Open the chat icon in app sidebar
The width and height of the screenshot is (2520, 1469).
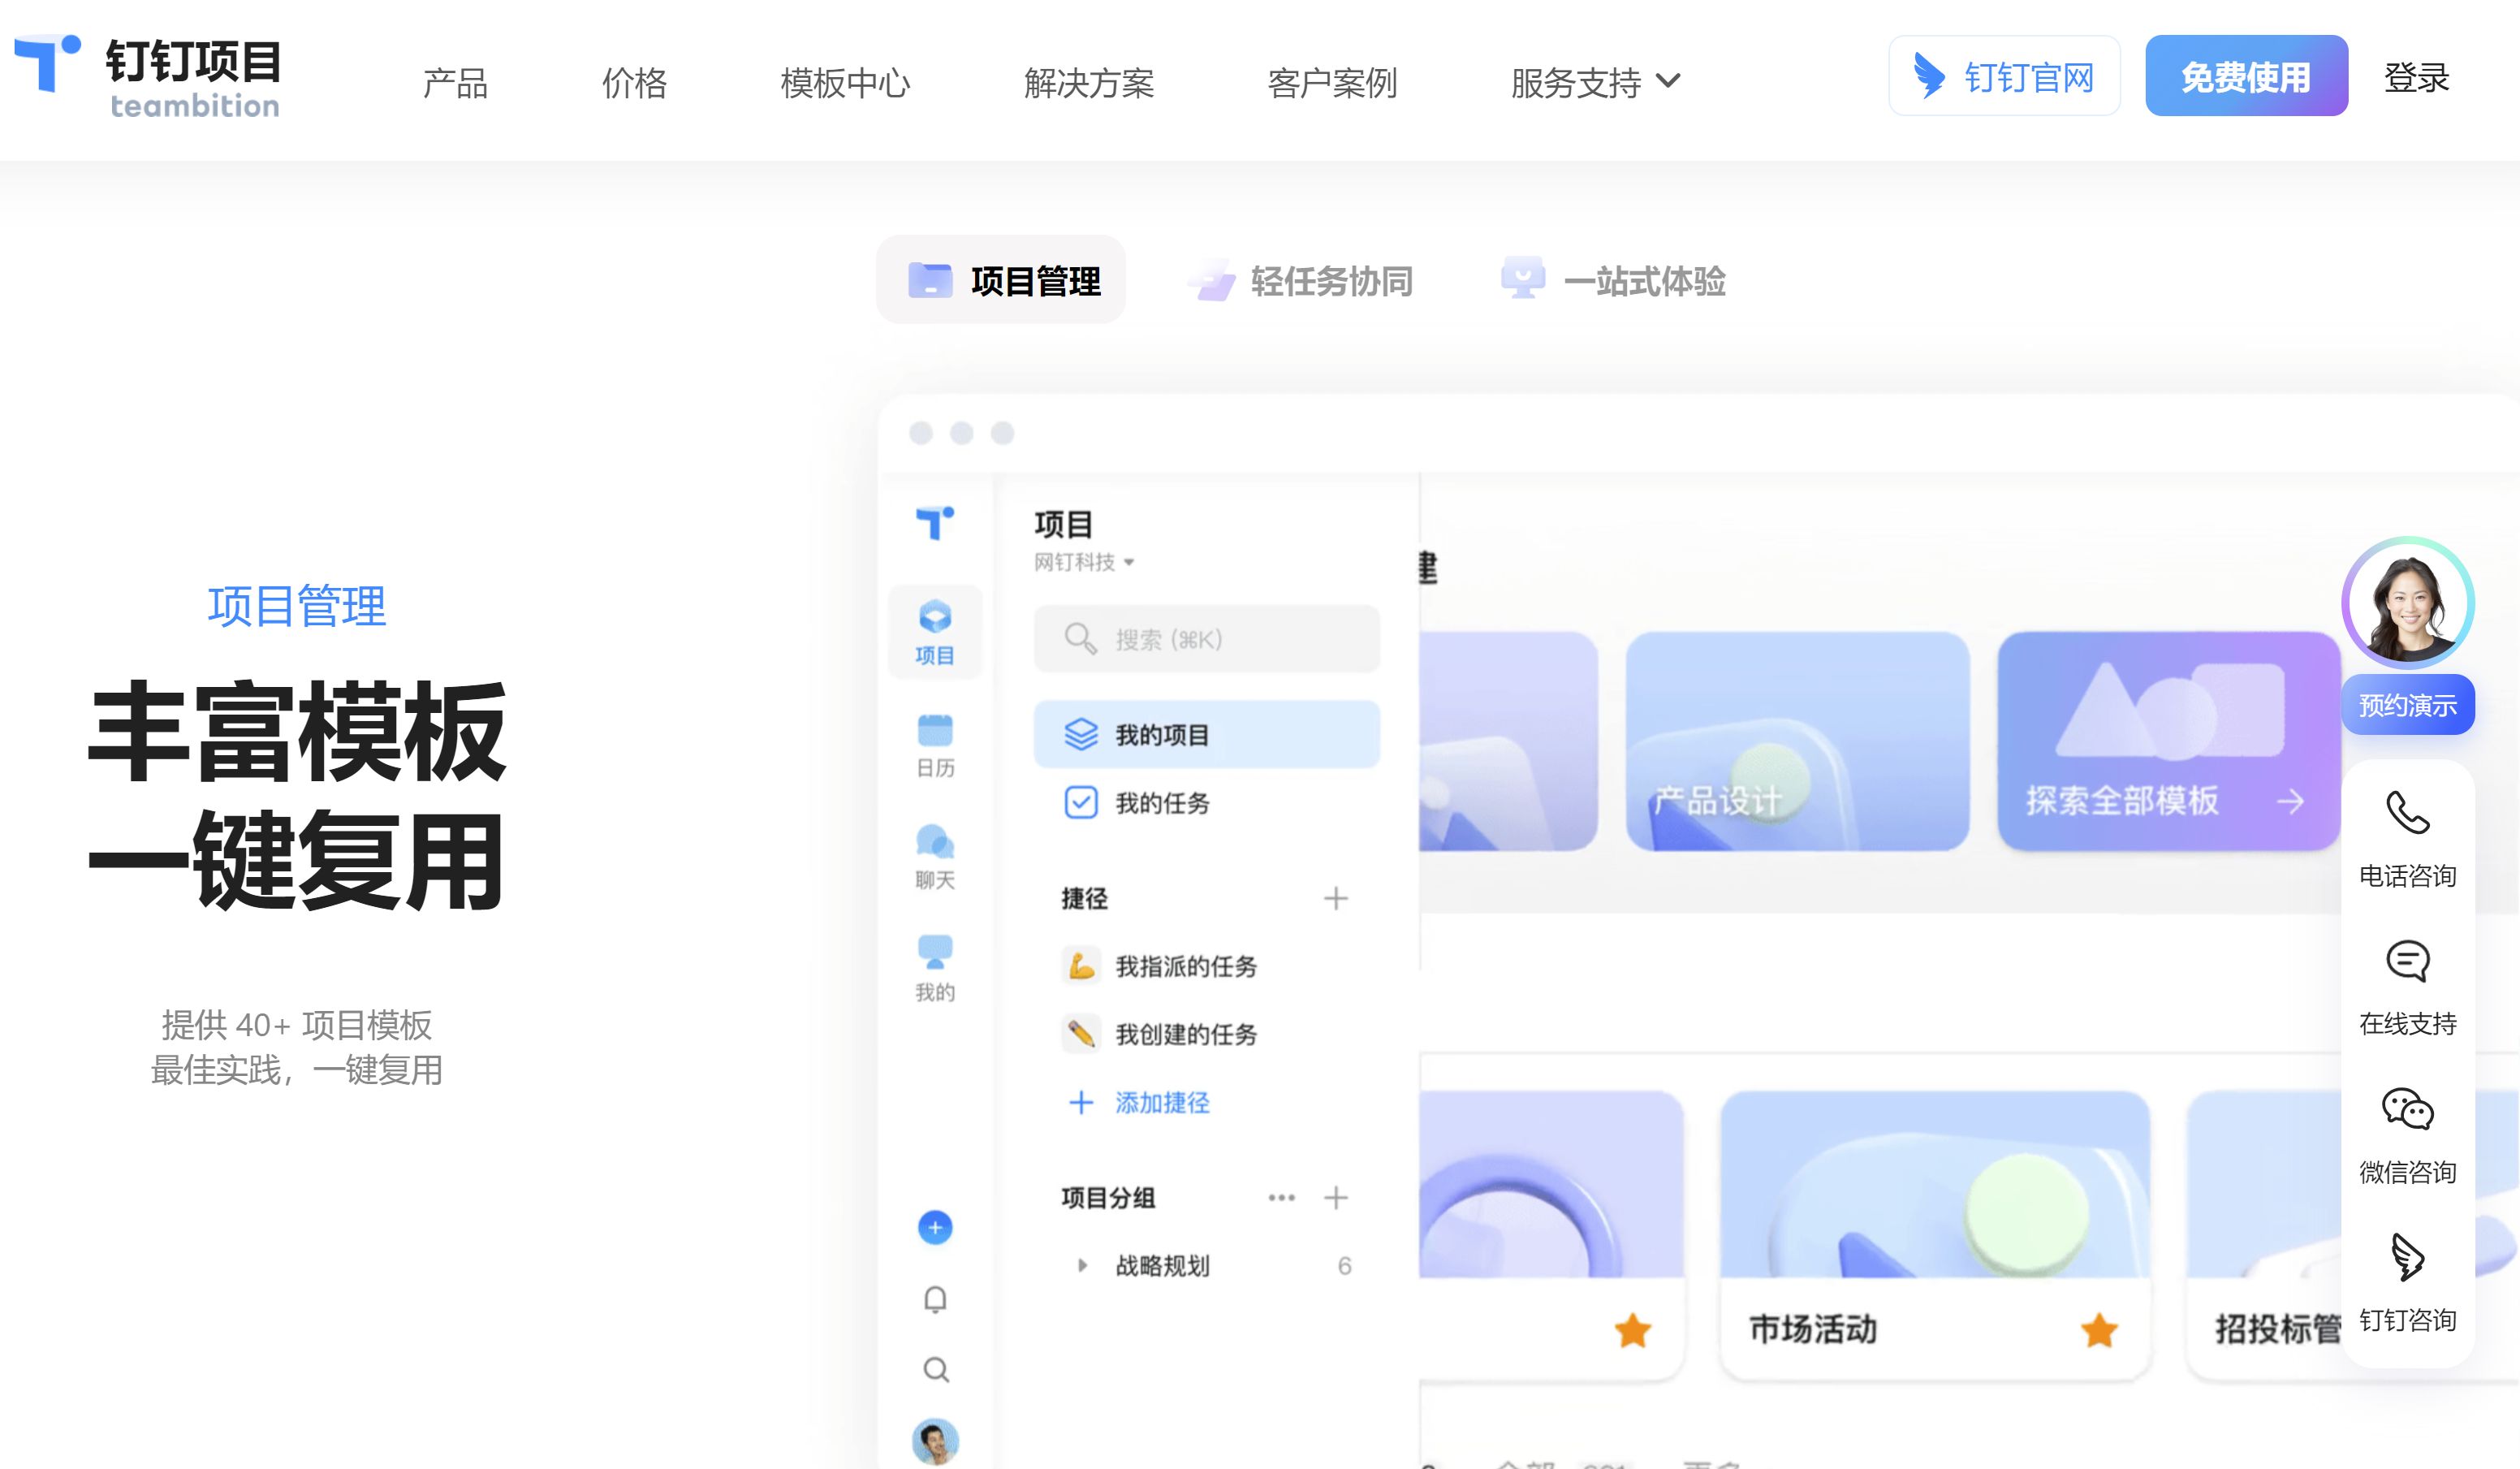(x=935, y=843)
